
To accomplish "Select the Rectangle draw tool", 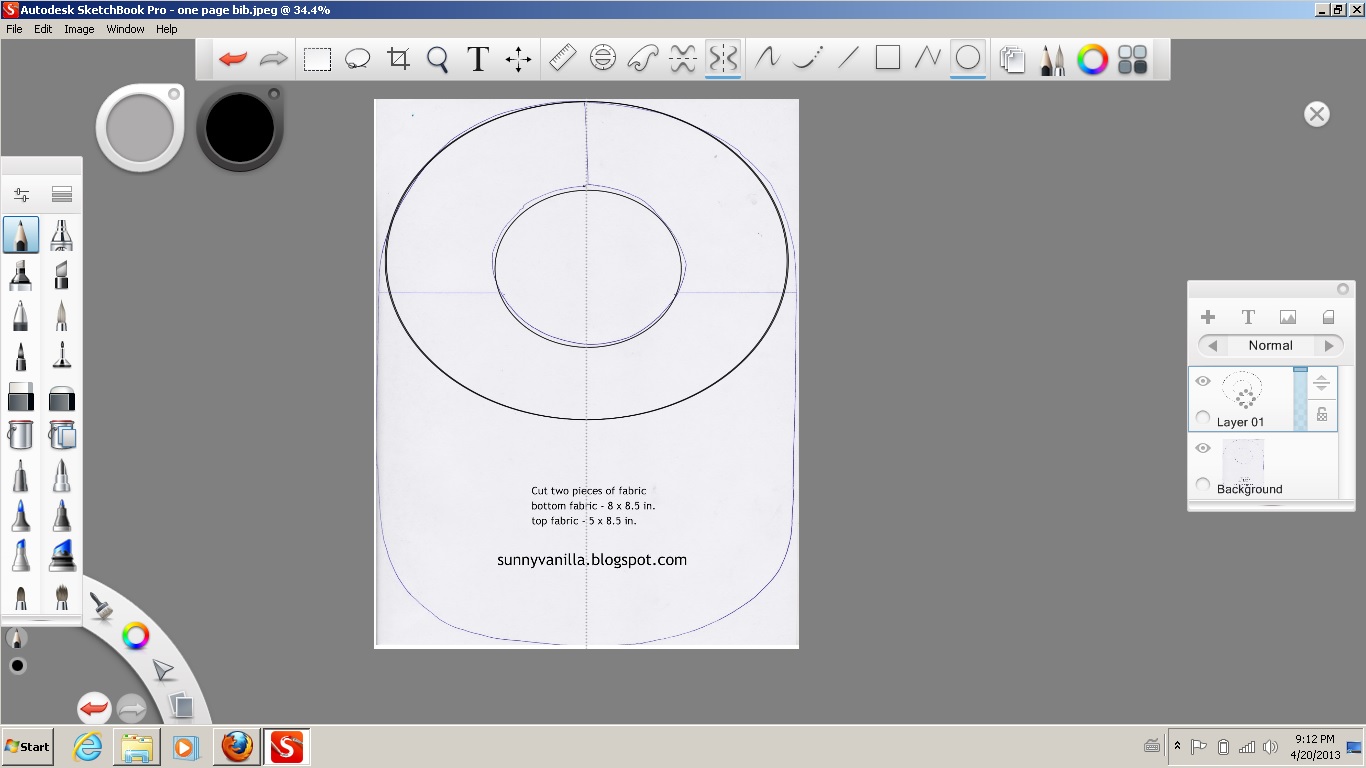I will [x=888, y=58].
